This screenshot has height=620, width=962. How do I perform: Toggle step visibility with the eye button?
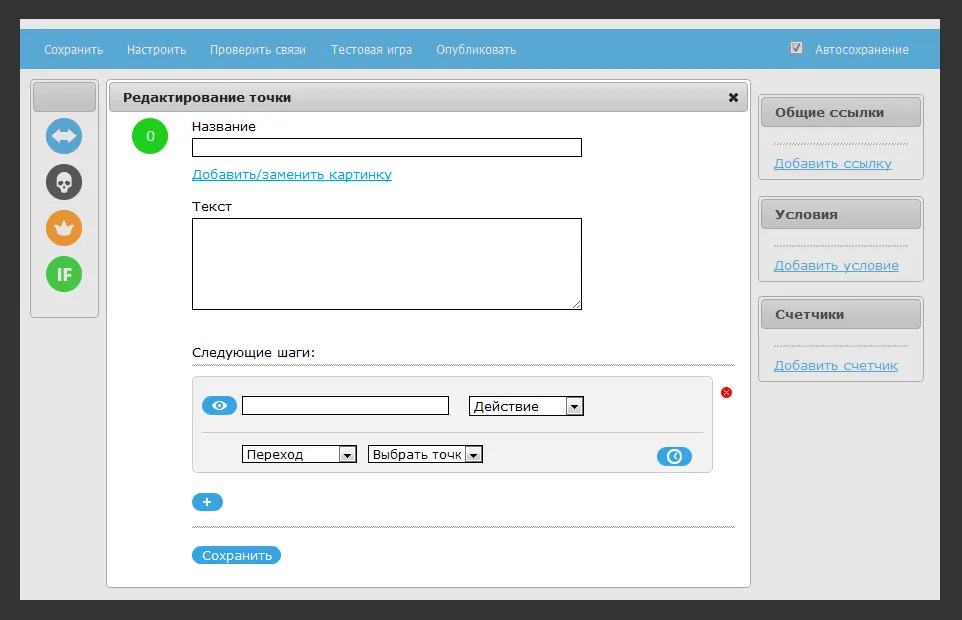pos(219,405)
